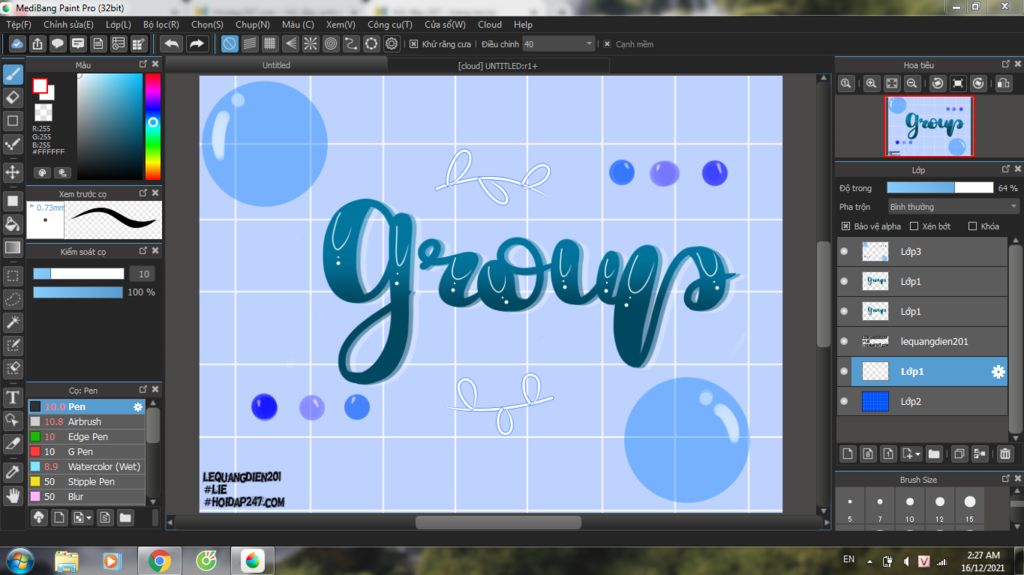
Task: Open gear settings for selected Lớp1 layer
Action: point(998,372)
